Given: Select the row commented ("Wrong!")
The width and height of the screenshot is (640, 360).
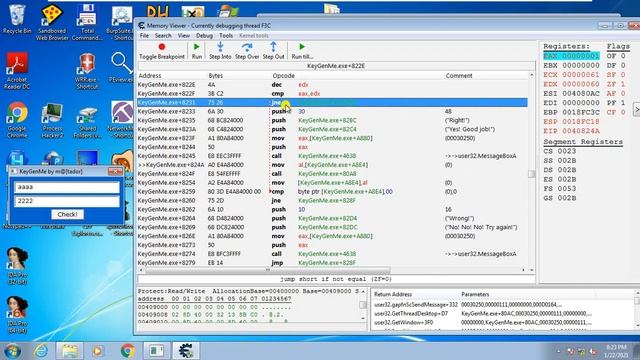Looking at the screenshot, I should pos(332,218).
